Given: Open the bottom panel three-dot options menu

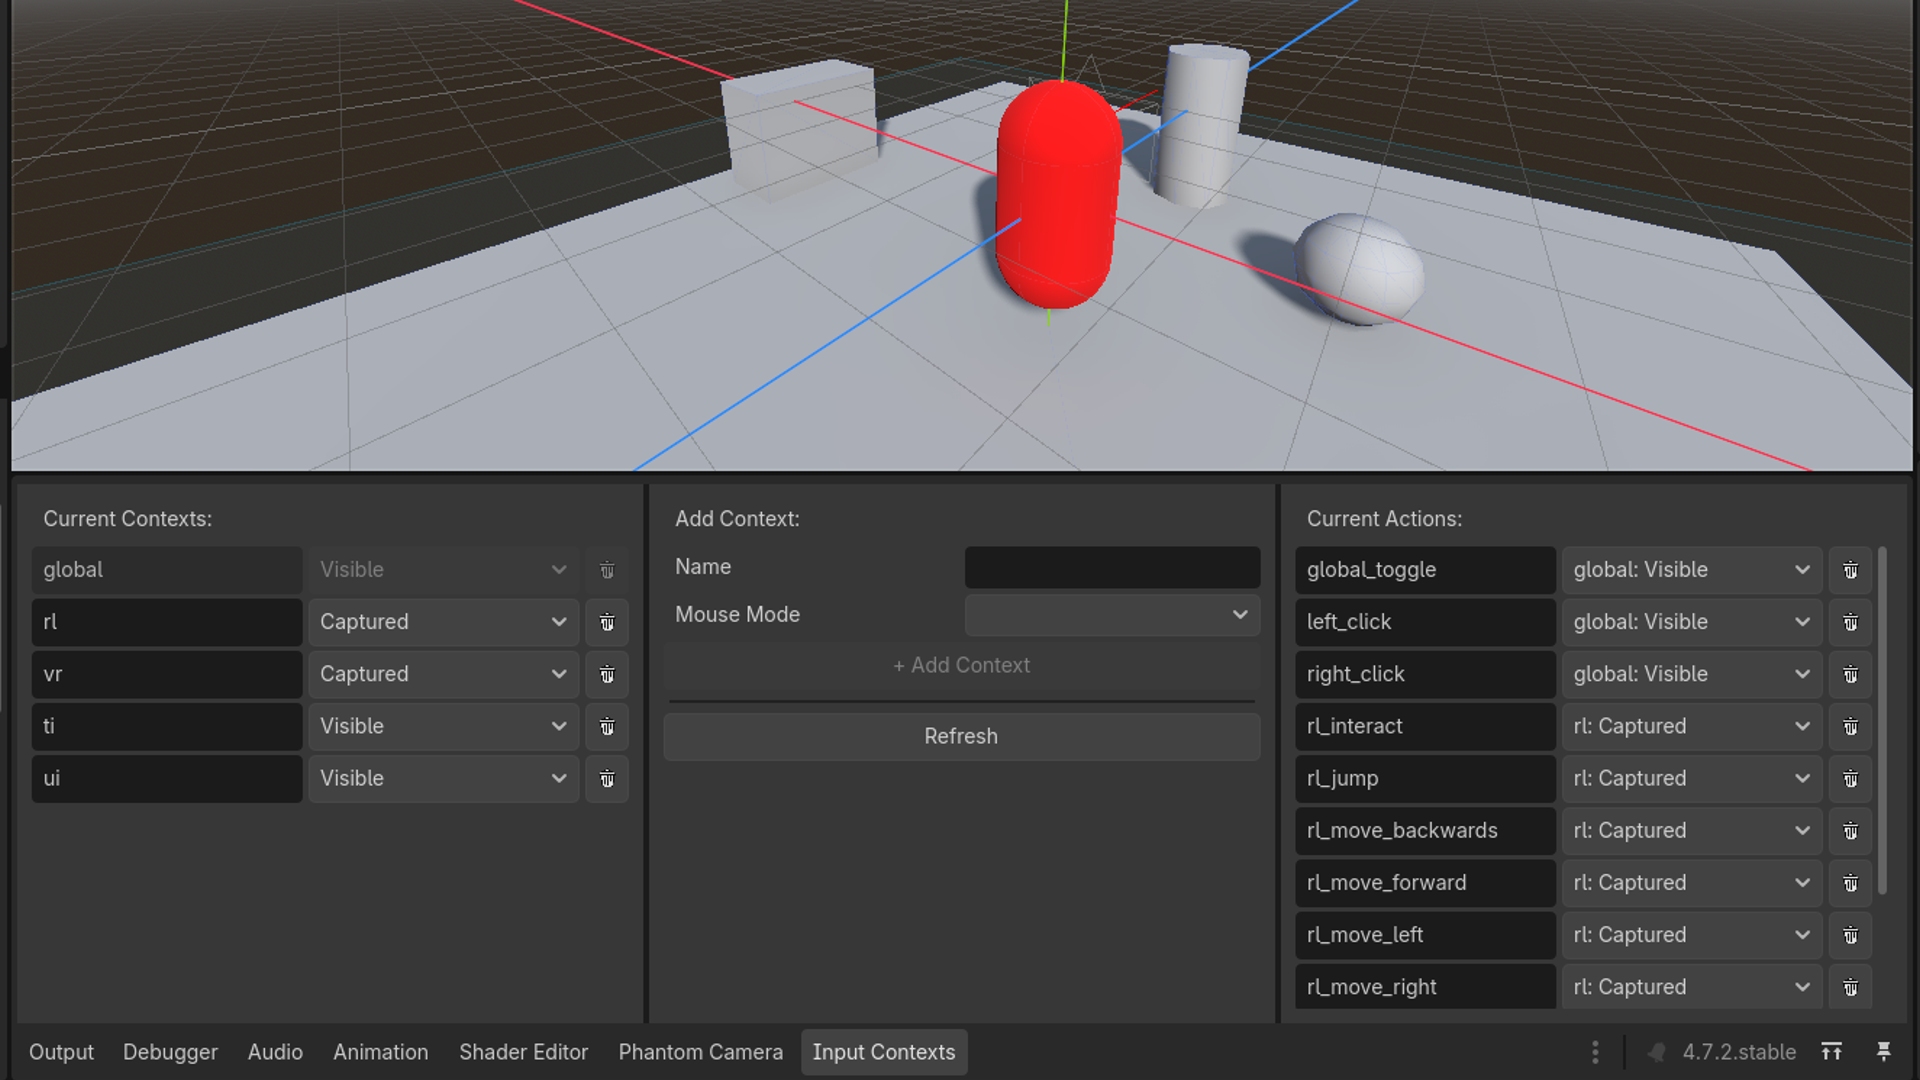Looking at the screenshot, I should click(x=1595, y=1052).
